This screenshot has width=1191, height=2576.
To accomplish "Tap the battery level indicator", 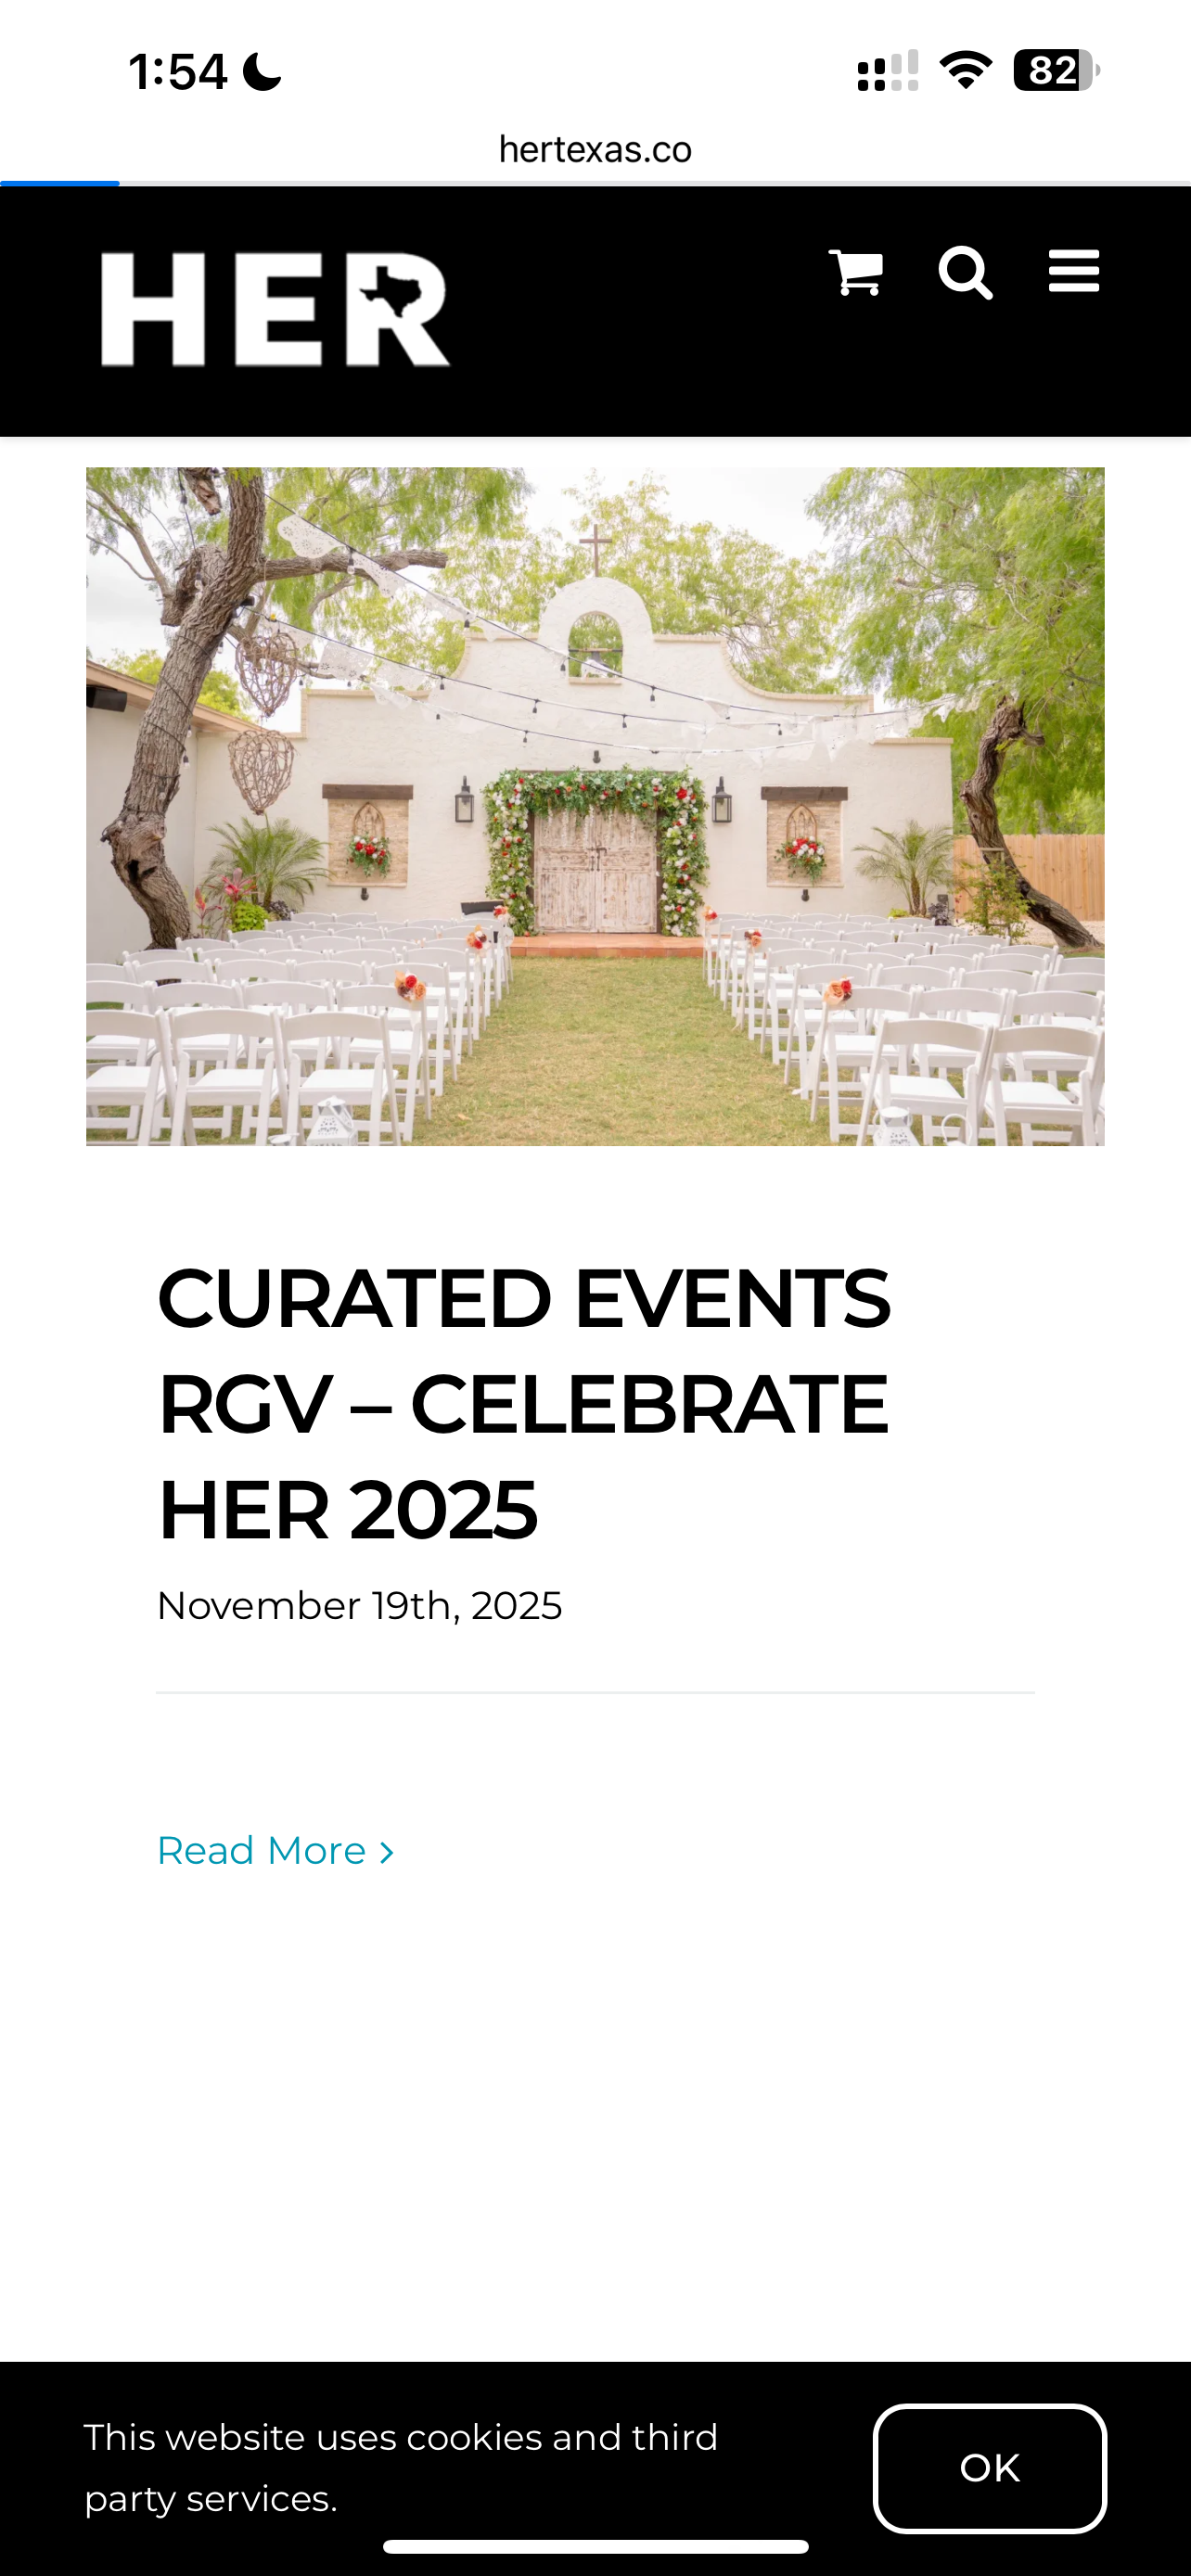I will [1056, 71].
